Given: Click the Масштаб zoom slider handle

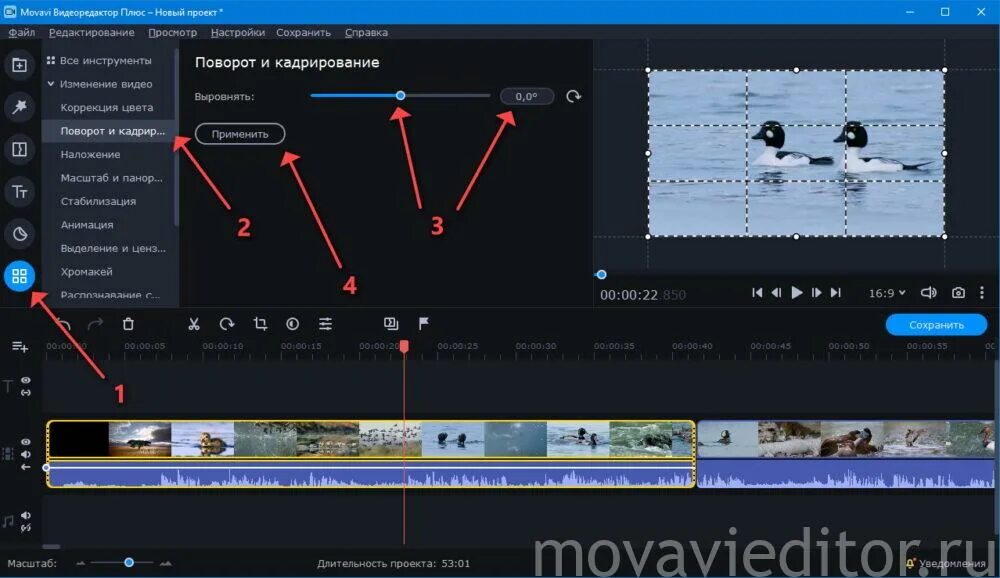Looking at the screenshot, I should click(129, 563).
